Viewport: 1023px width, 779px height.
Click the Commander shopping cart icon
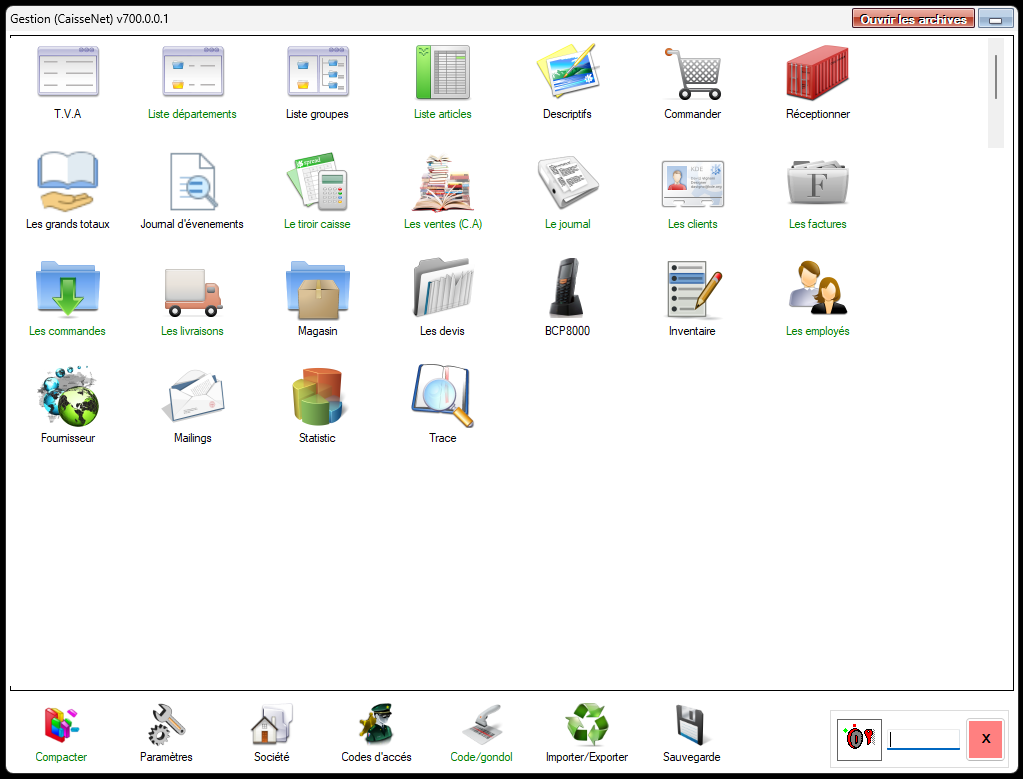coord(693,73)
